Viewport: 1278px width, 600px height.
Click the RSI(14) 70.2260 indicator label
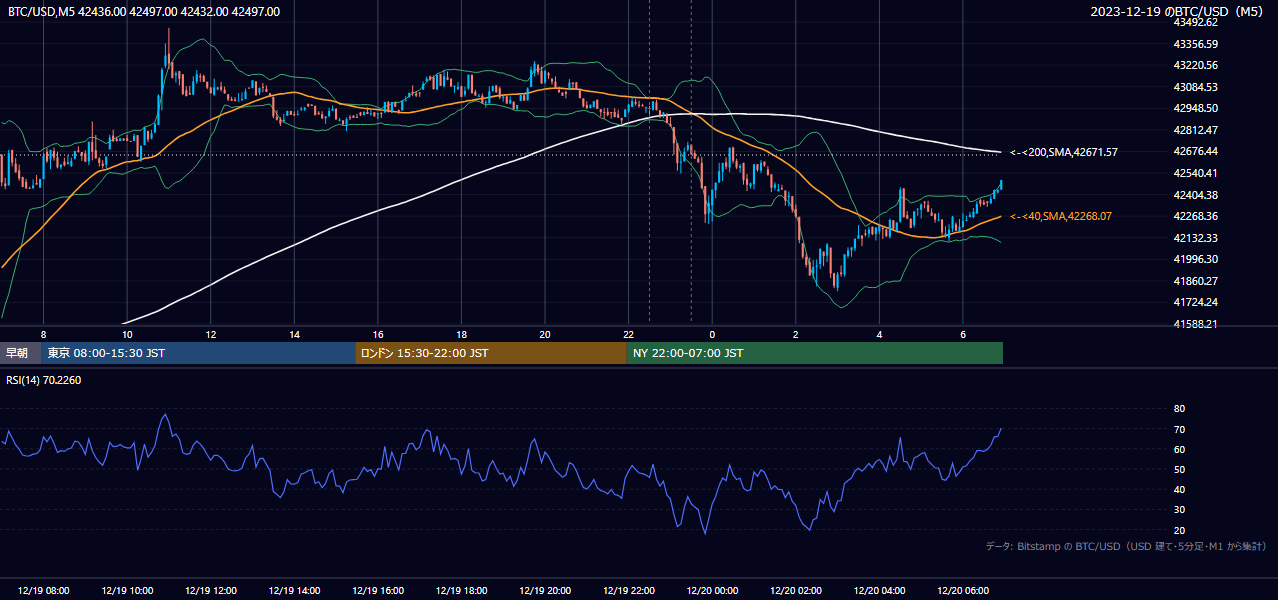tap(44, 380)
